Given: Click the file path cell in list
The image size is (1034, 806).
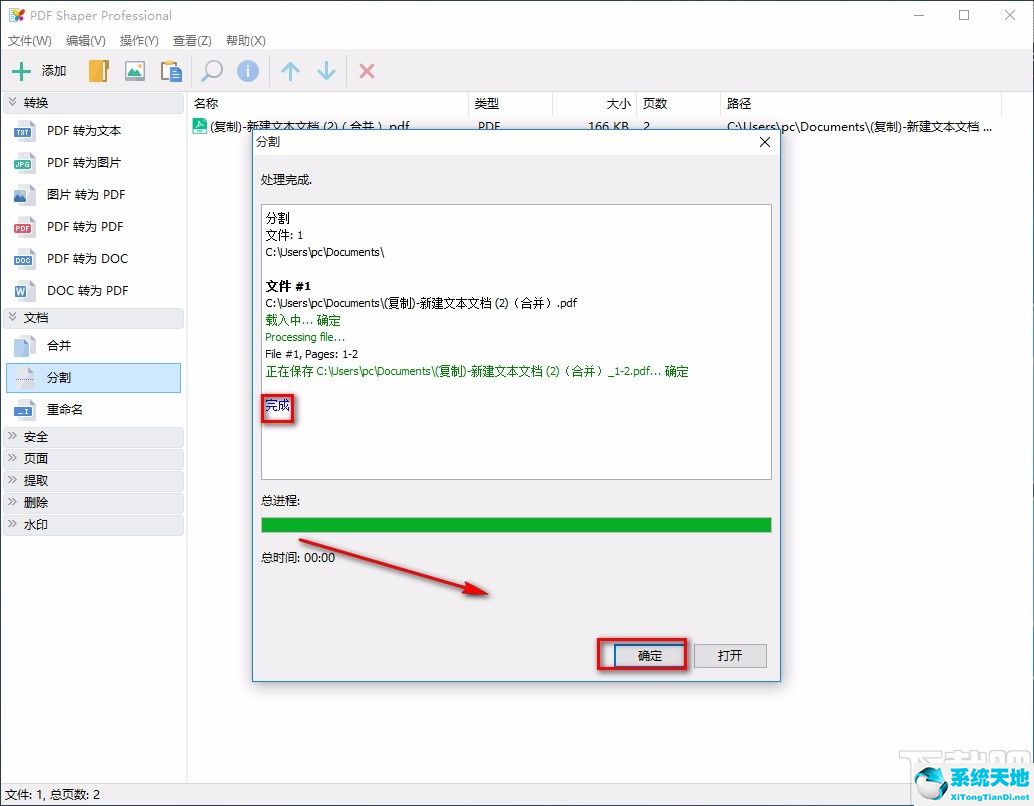Looking at the screenshot, I should (859, 126).
